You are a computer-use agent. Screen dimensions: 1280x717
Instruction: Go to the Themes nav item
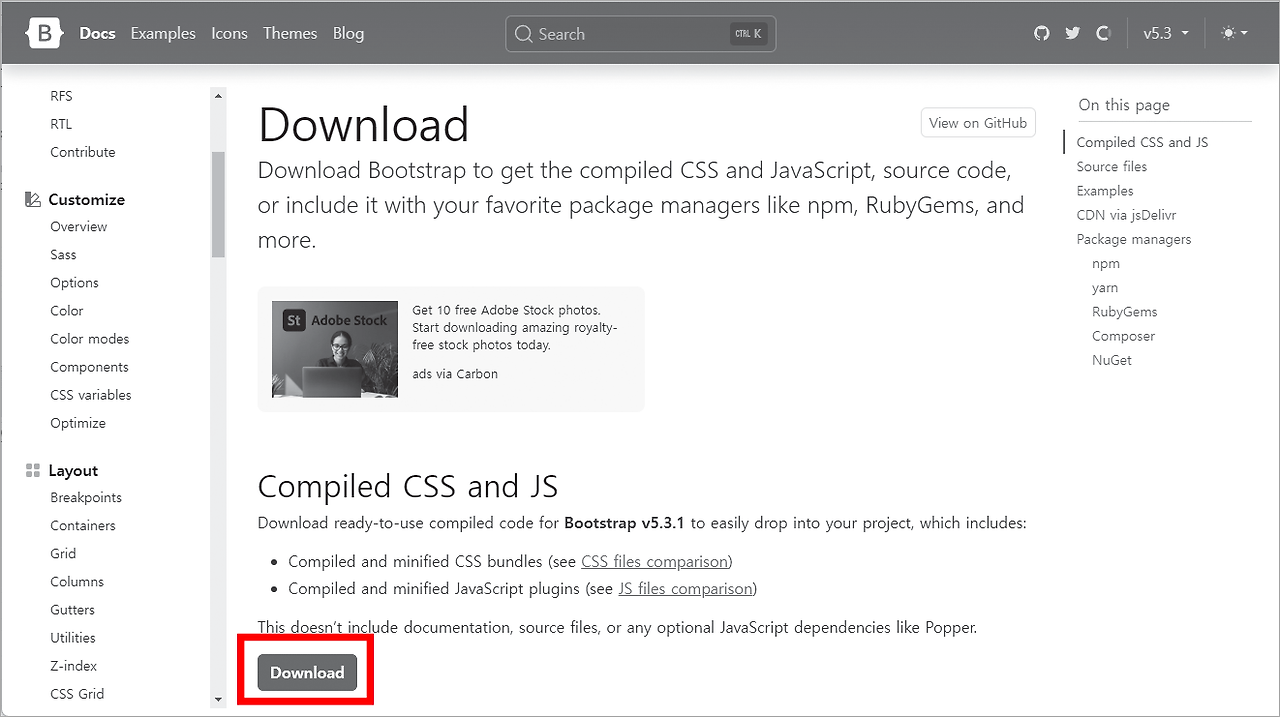pos(290,33)
